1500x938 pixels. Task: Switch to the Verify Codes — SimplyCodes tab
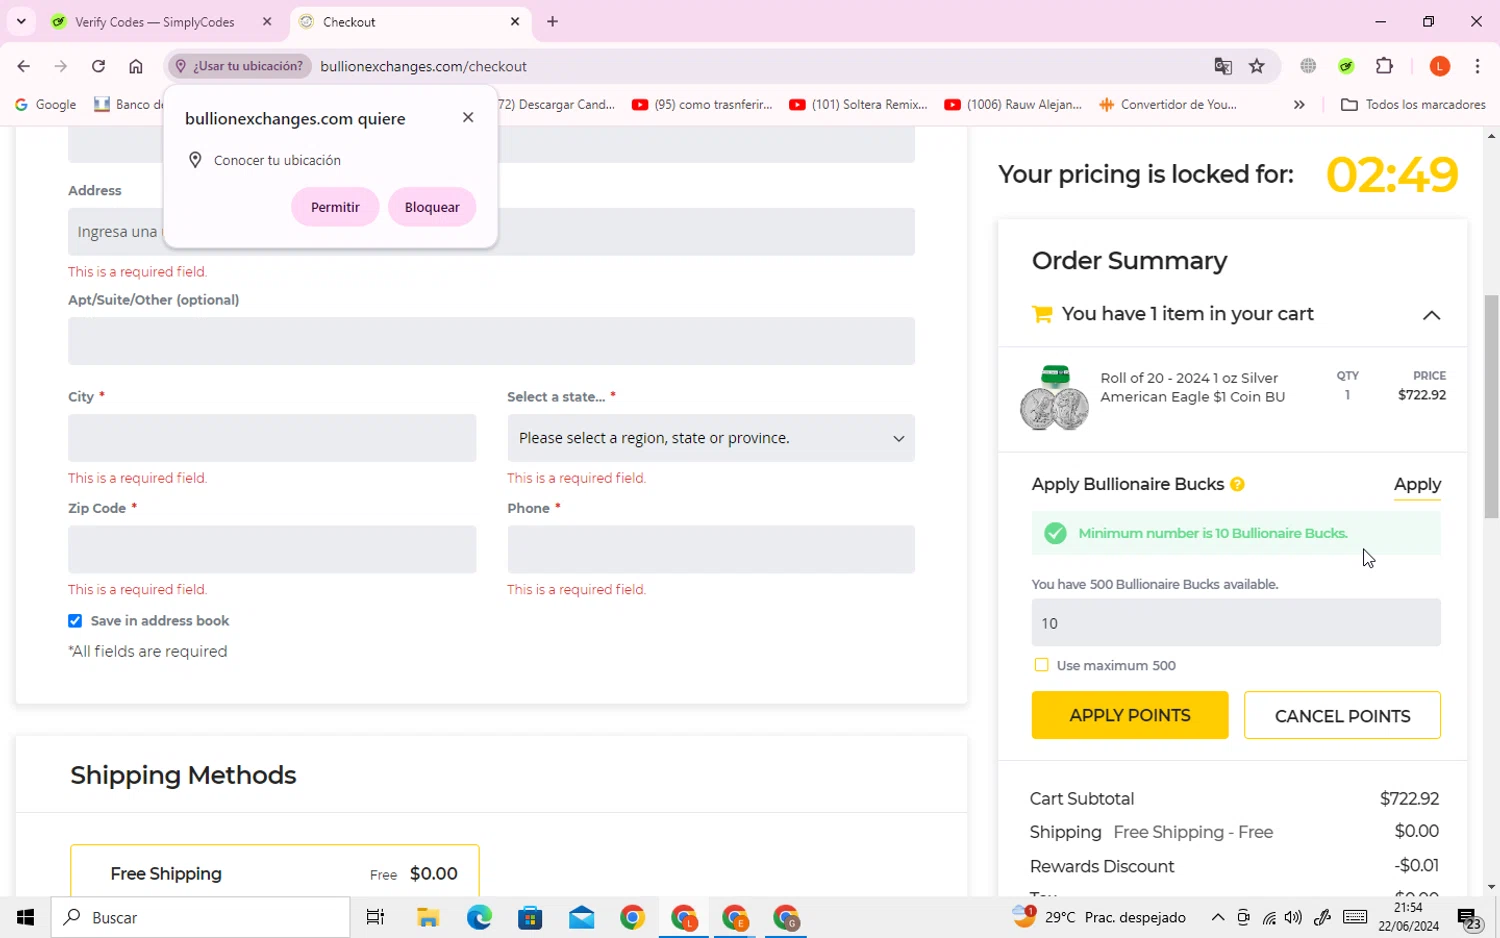(155, 21)
